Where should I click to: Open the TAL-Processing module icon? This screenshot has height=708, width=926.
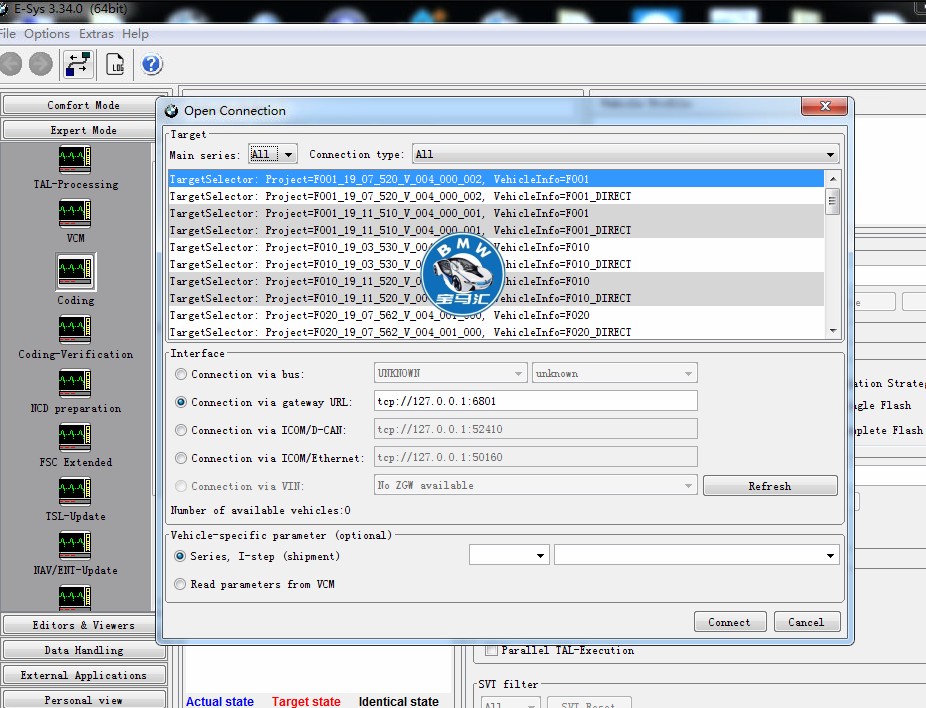click(75, 160)
